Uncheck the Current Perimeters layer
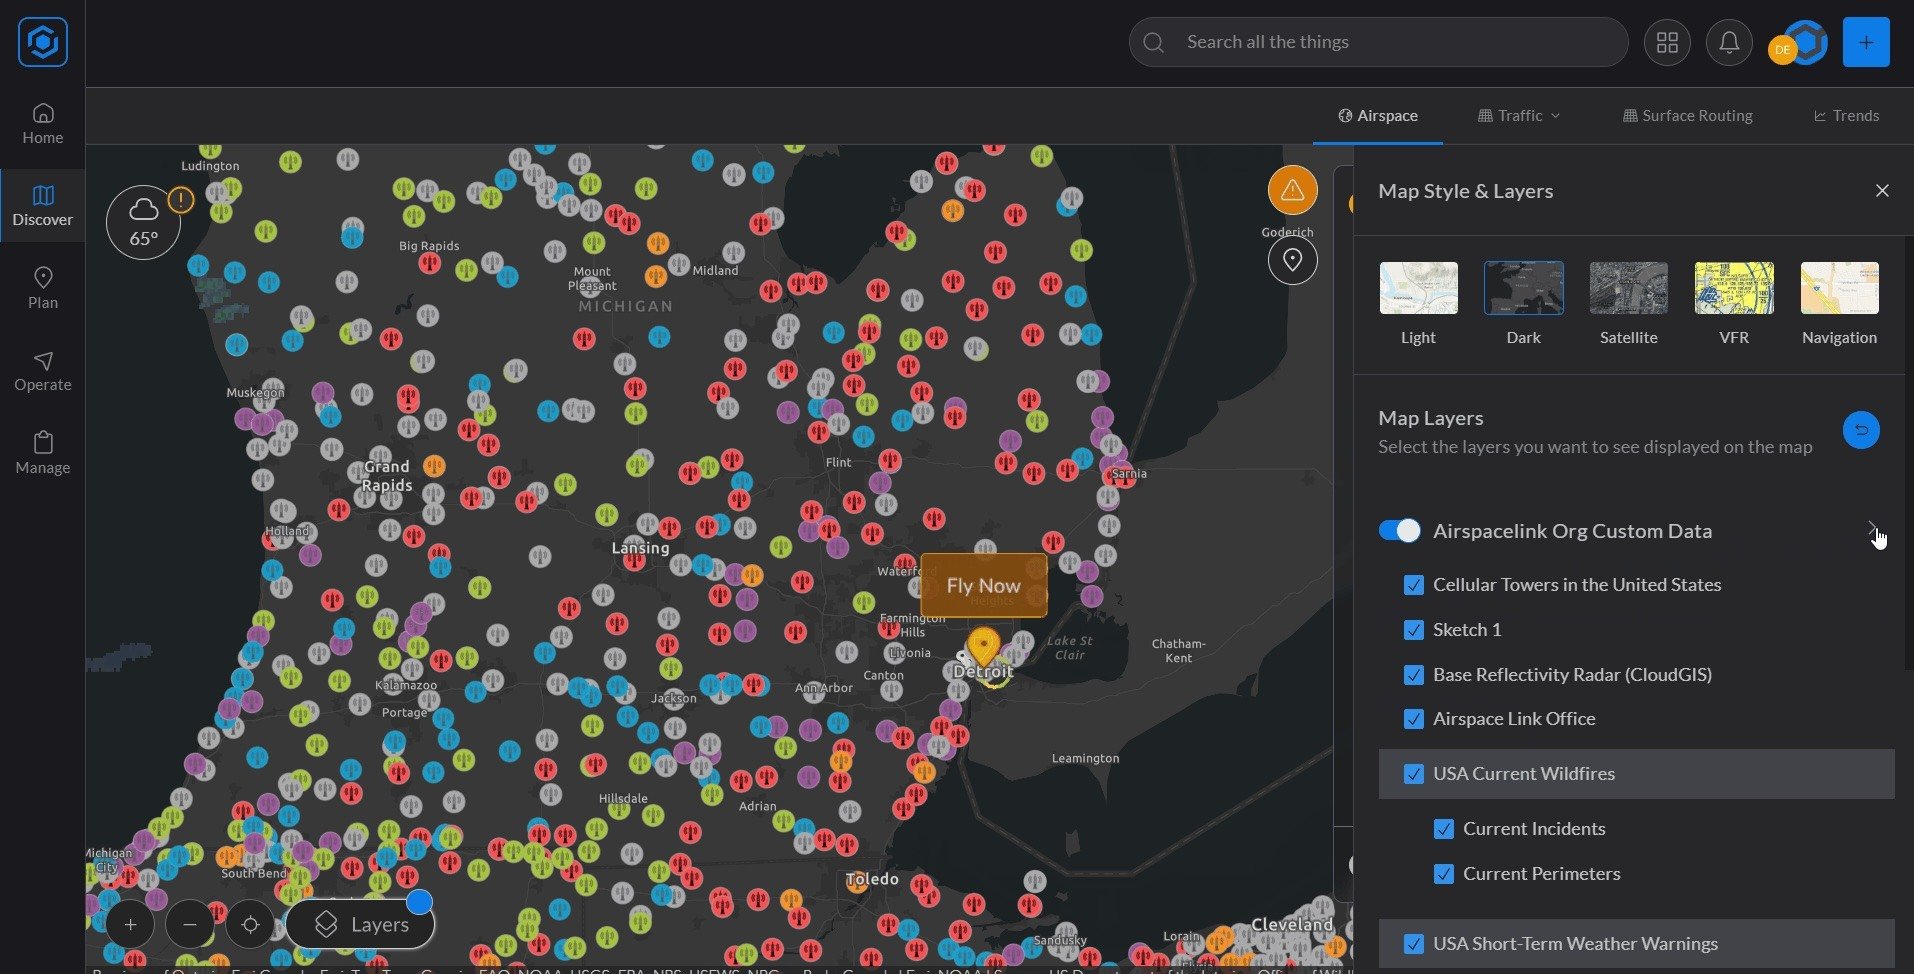The image size is (1914, 974). pyautogui.click(x=1443, y=874)
